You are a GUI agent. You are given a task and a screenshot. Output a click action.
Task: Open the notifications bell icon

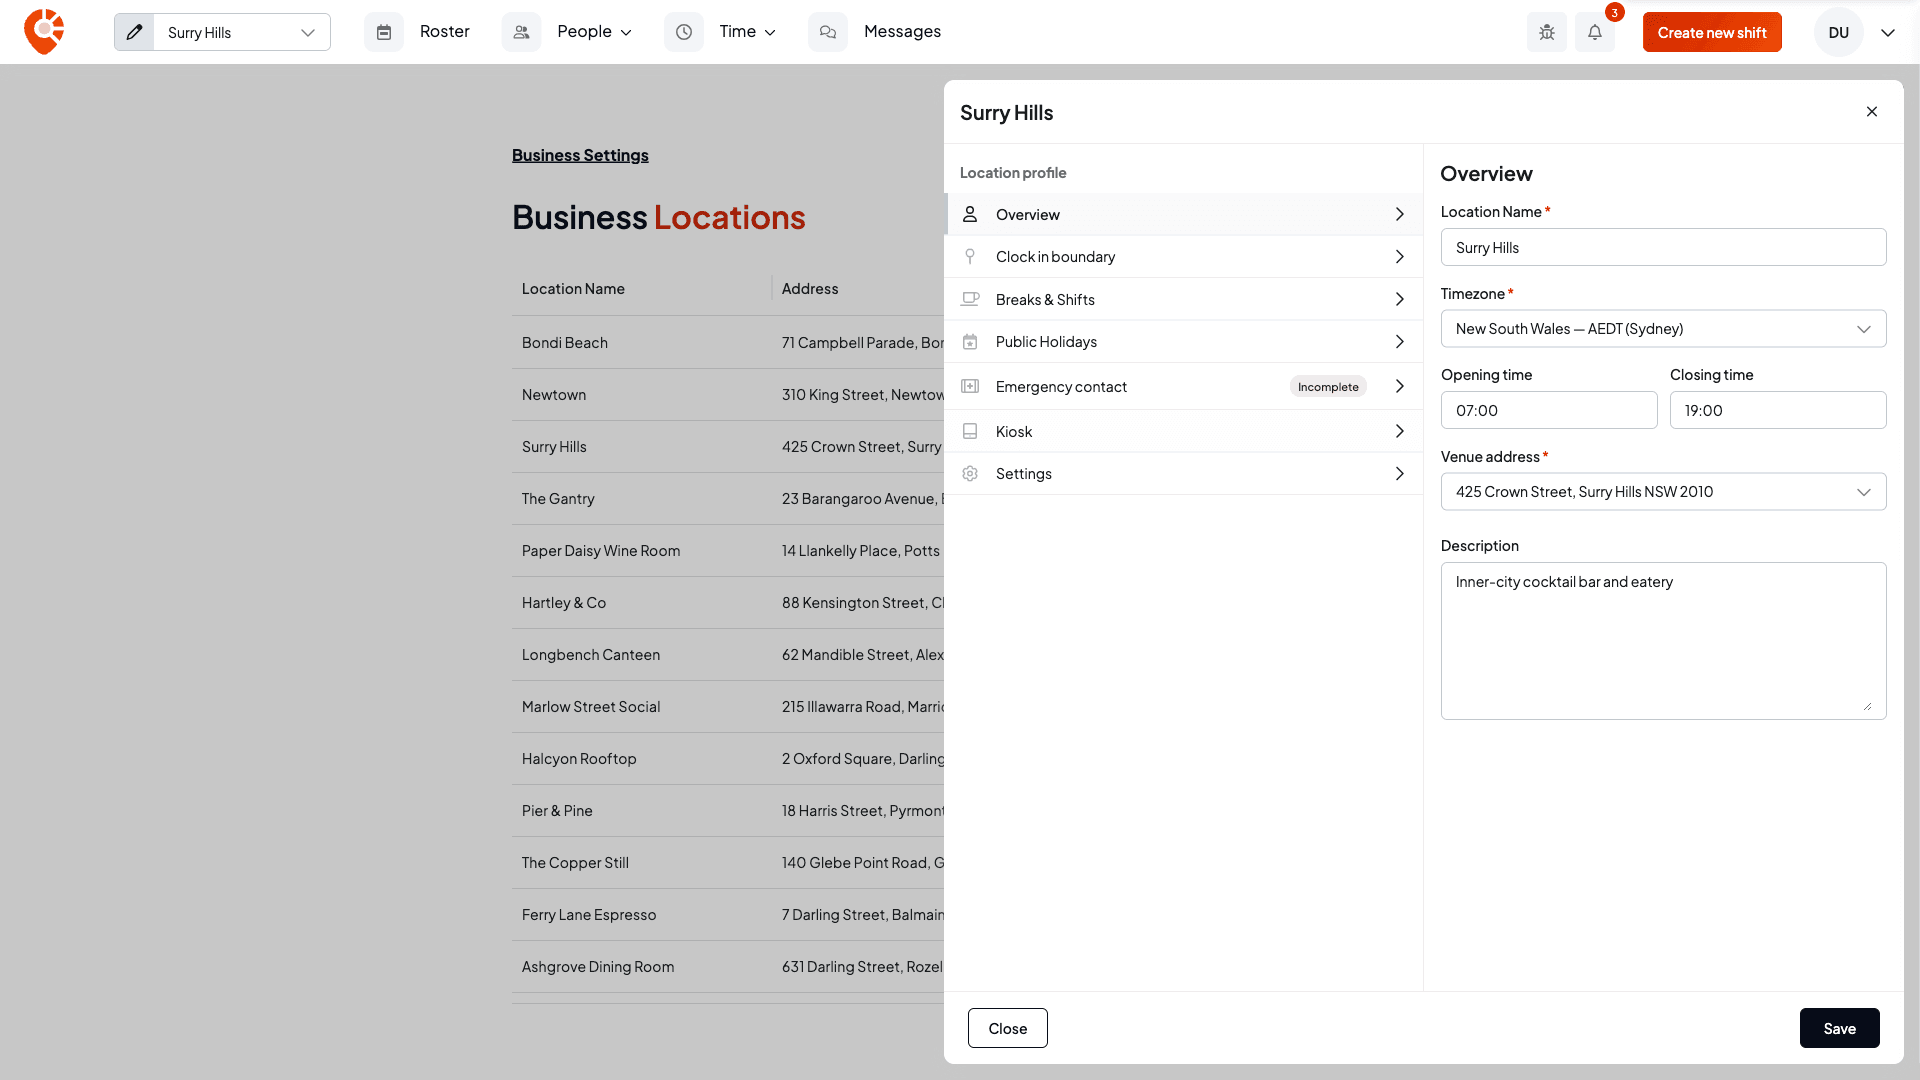point(1595,32)
